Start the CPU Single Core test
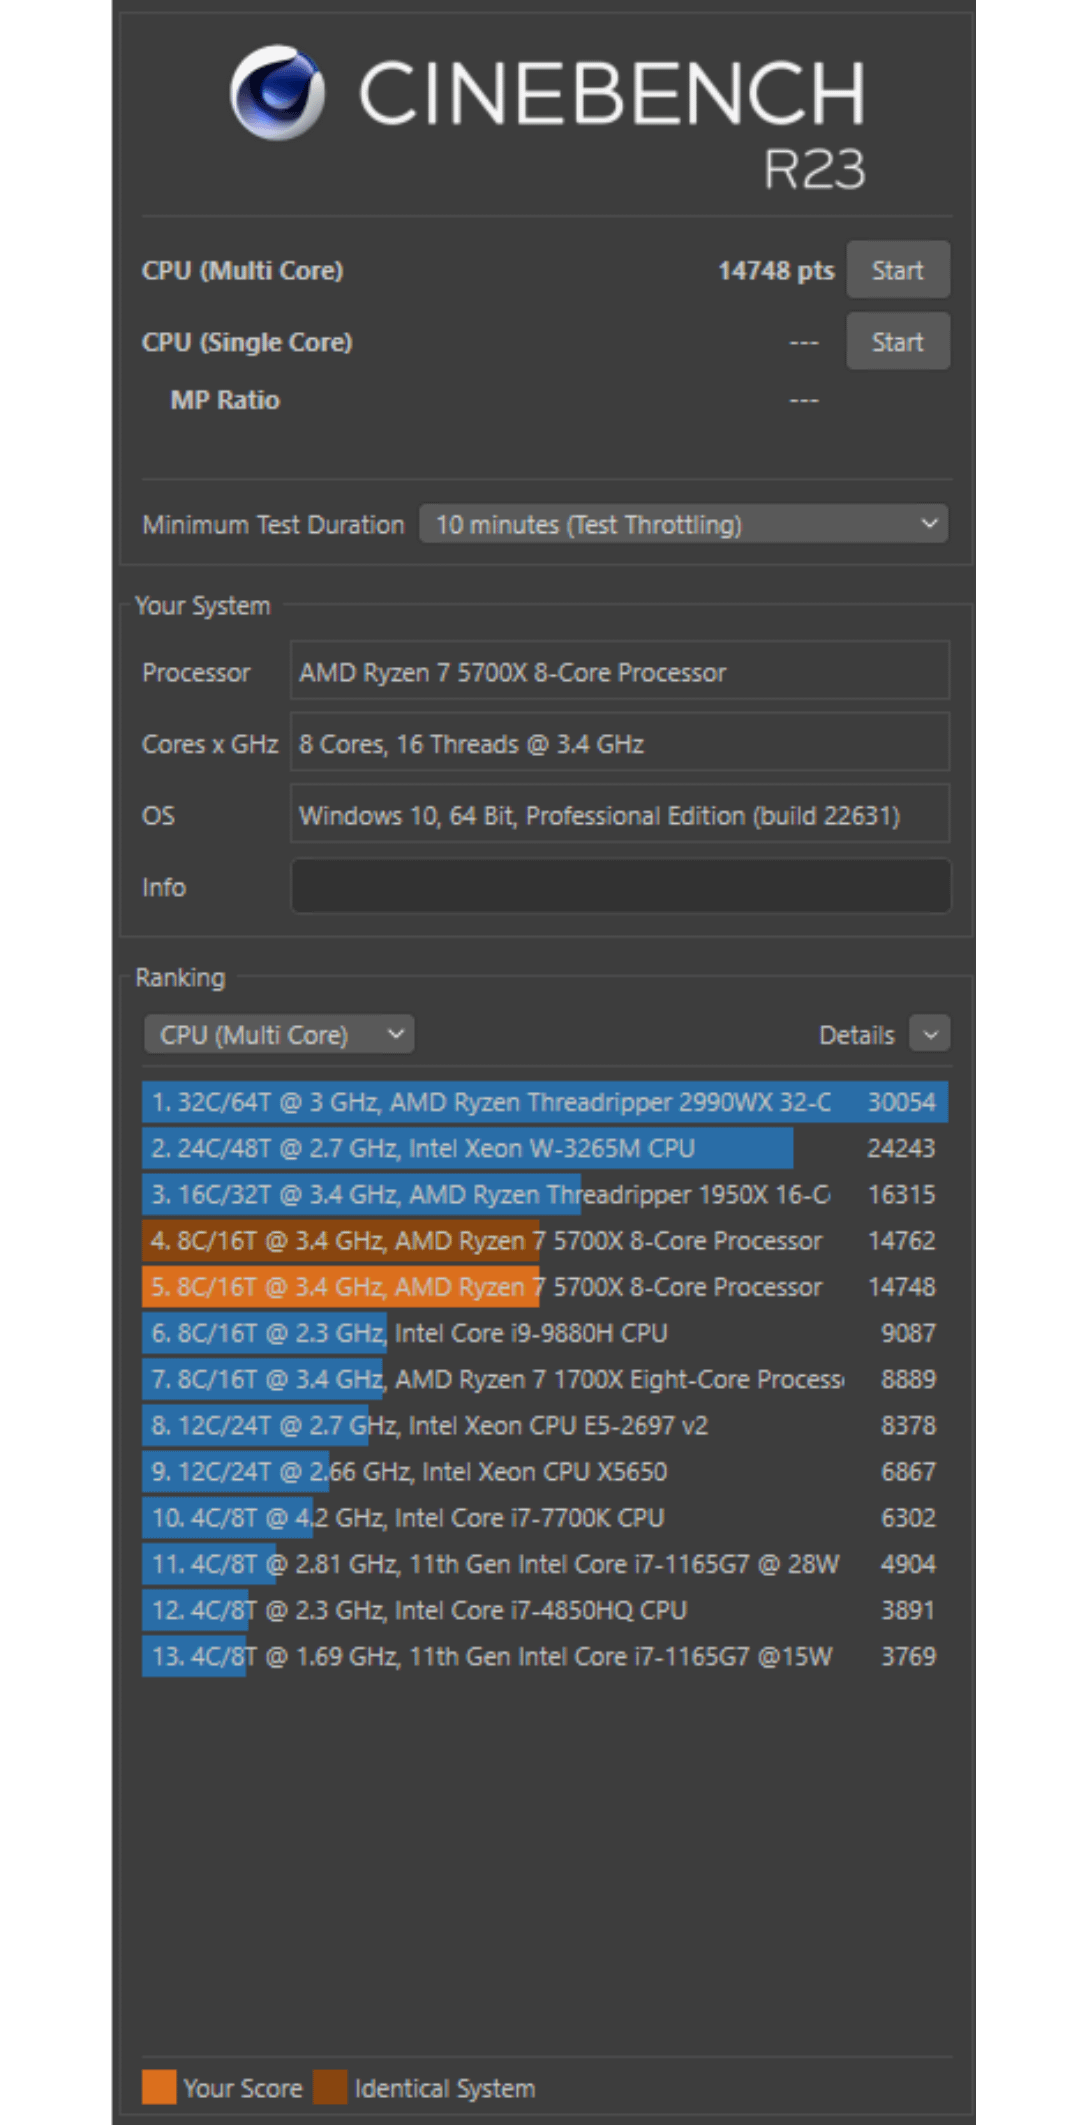The height and width of the screenshot is (2125, 1080). [897, 342]
